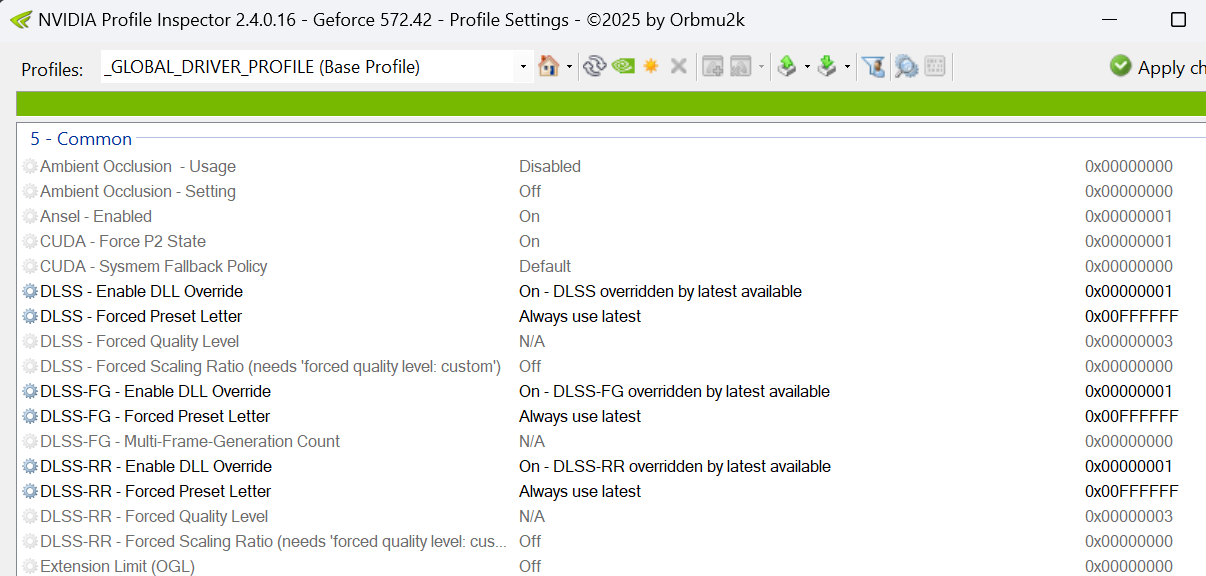This screenshot has height=576, width=1206.
Task: Select the "DLSS - Enable DLL Override" setting name
Action: pyautogui.click(x=141, y=292)
